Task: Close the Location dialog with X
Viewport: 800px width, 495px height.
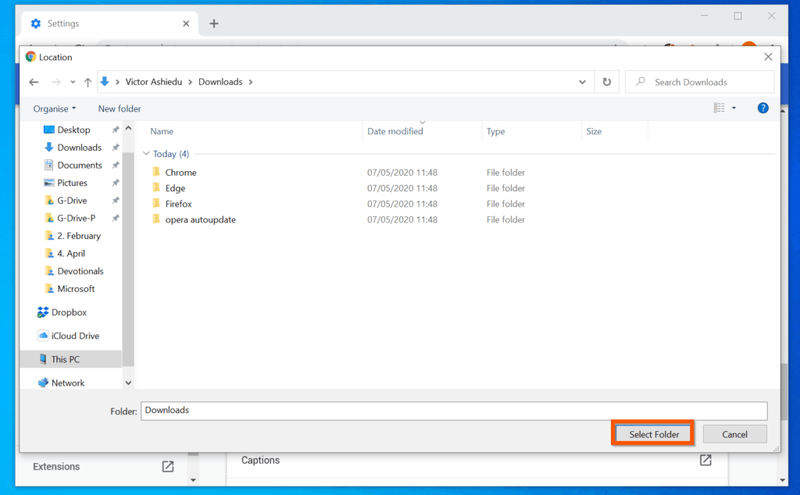Action: click(x=768, y=57)
